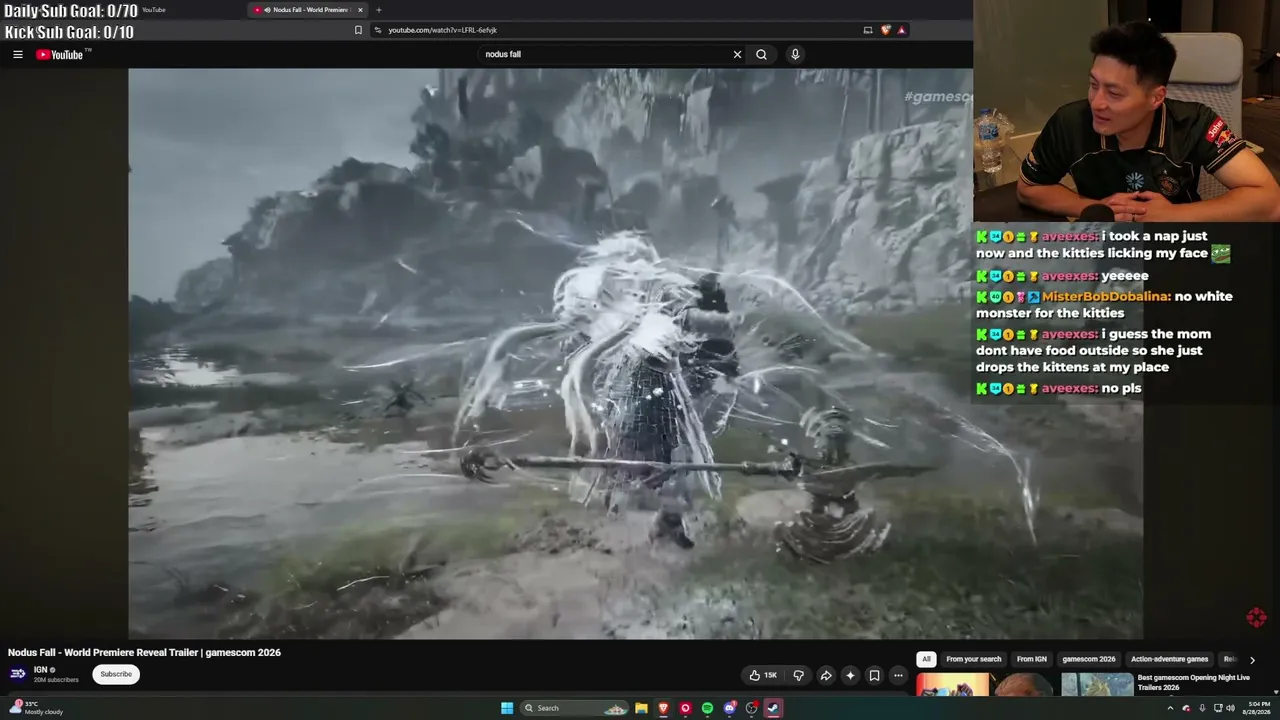Click MisterBobDobalina's username in chat
This screenshot has width=1280, height=720.
[x=1105, y=296]
